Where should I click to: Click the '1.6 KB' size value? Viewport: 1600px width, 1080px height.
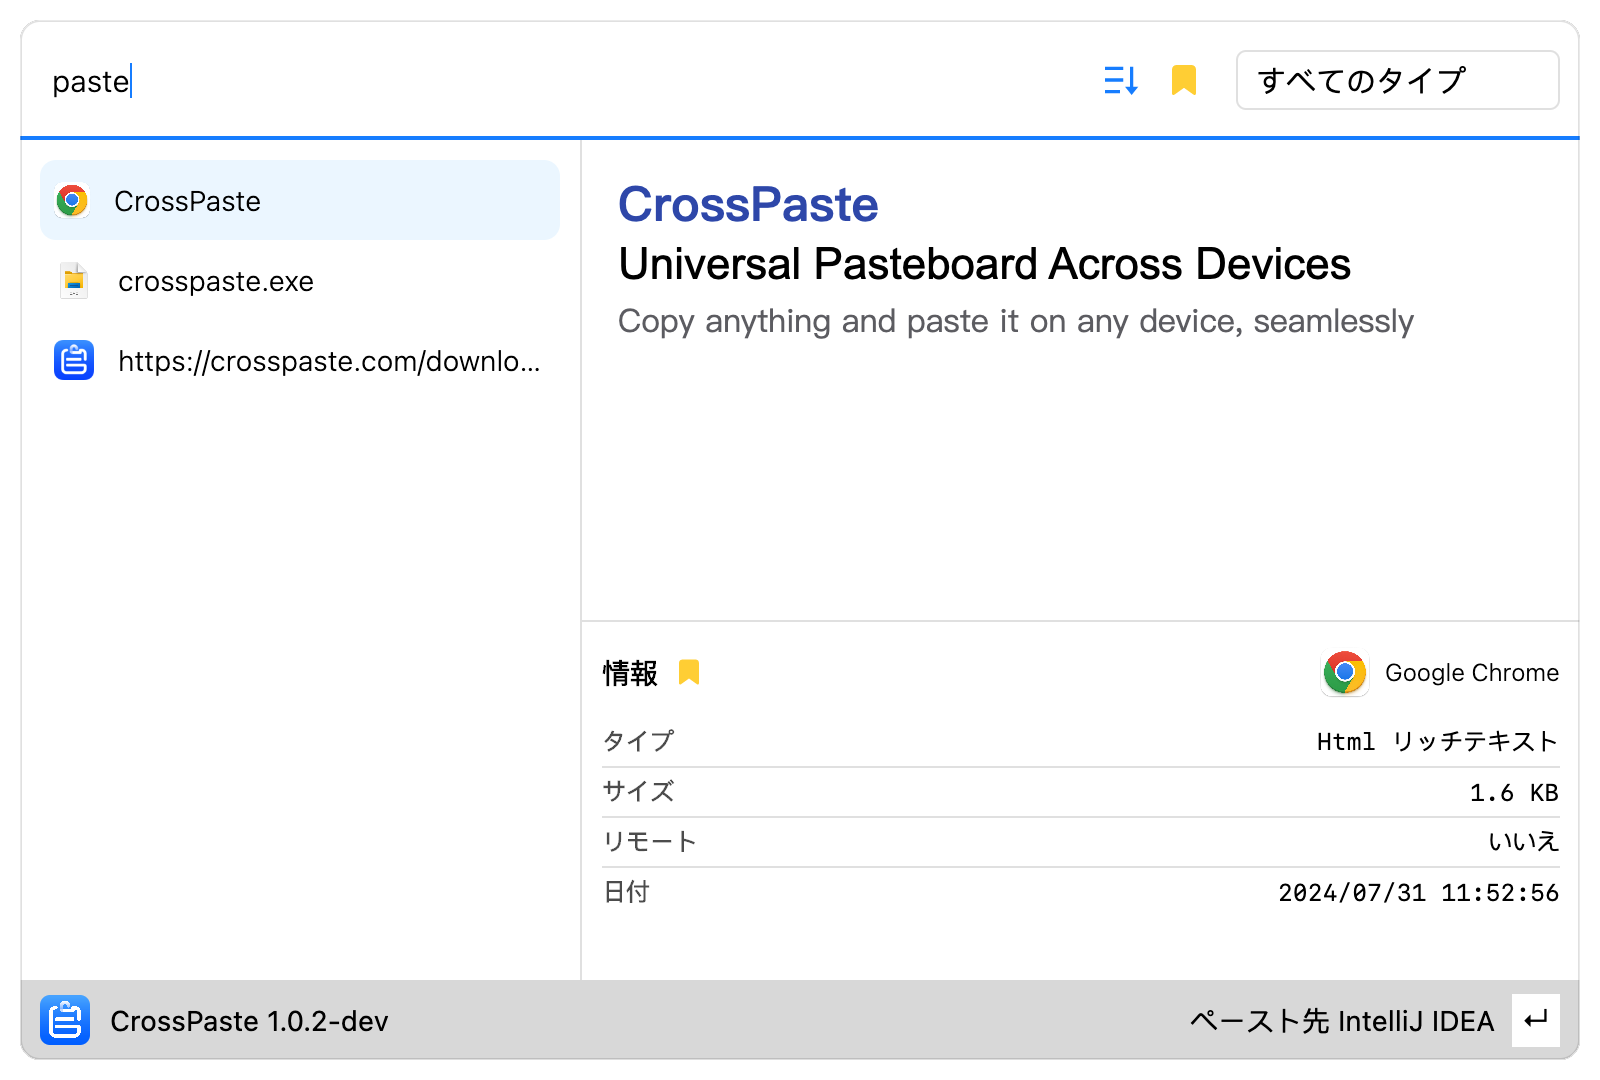point(1514,793)
